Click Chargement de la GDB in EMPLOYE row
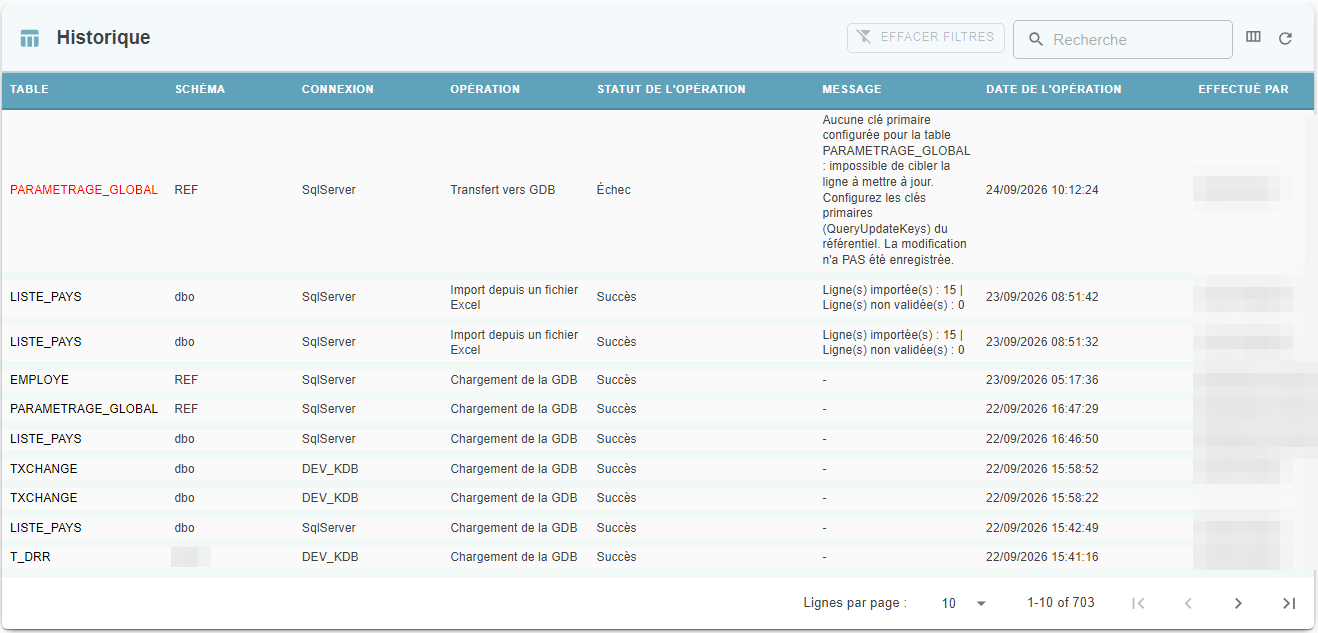1318x633 pixels. [x=514, y=380]
